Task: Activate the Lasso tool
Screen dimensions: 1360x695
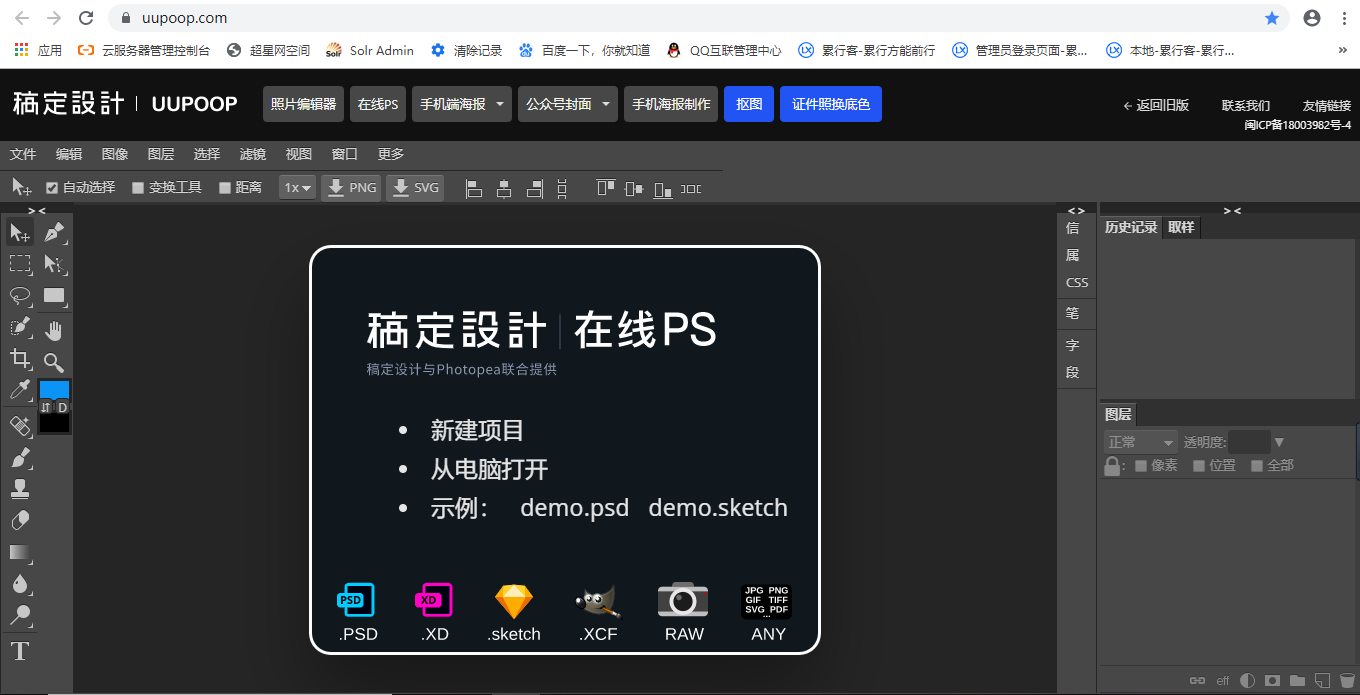Action: click(20, 296)
